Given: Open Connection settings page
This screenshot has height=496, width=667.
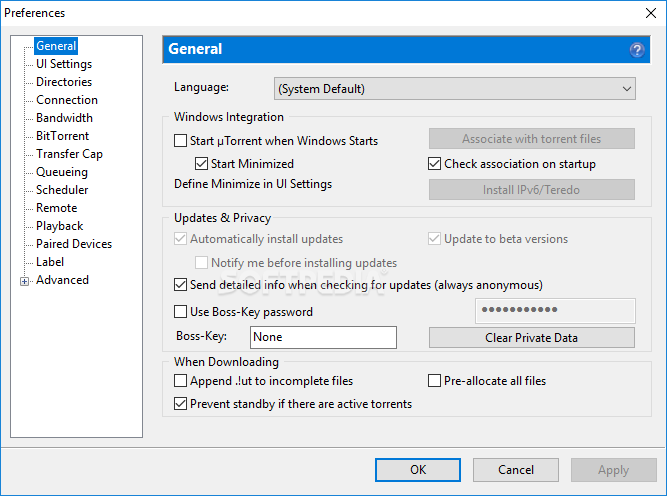Looking at the screenshot, I should pyautogui.click(x=67, y=100).
